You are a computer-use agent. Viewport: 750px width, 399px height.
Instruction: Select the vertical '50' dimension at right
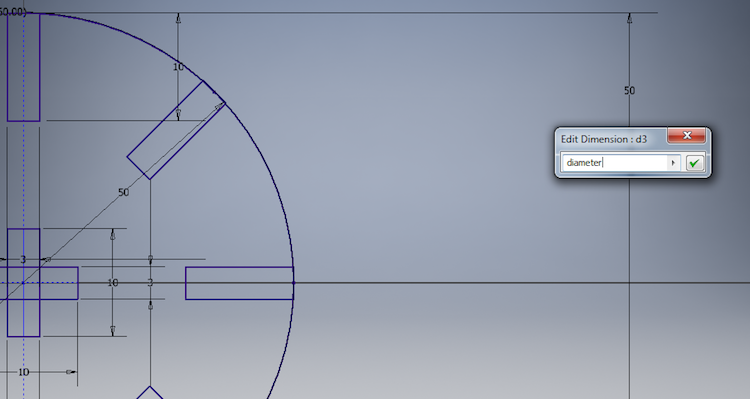pos(629,90)
